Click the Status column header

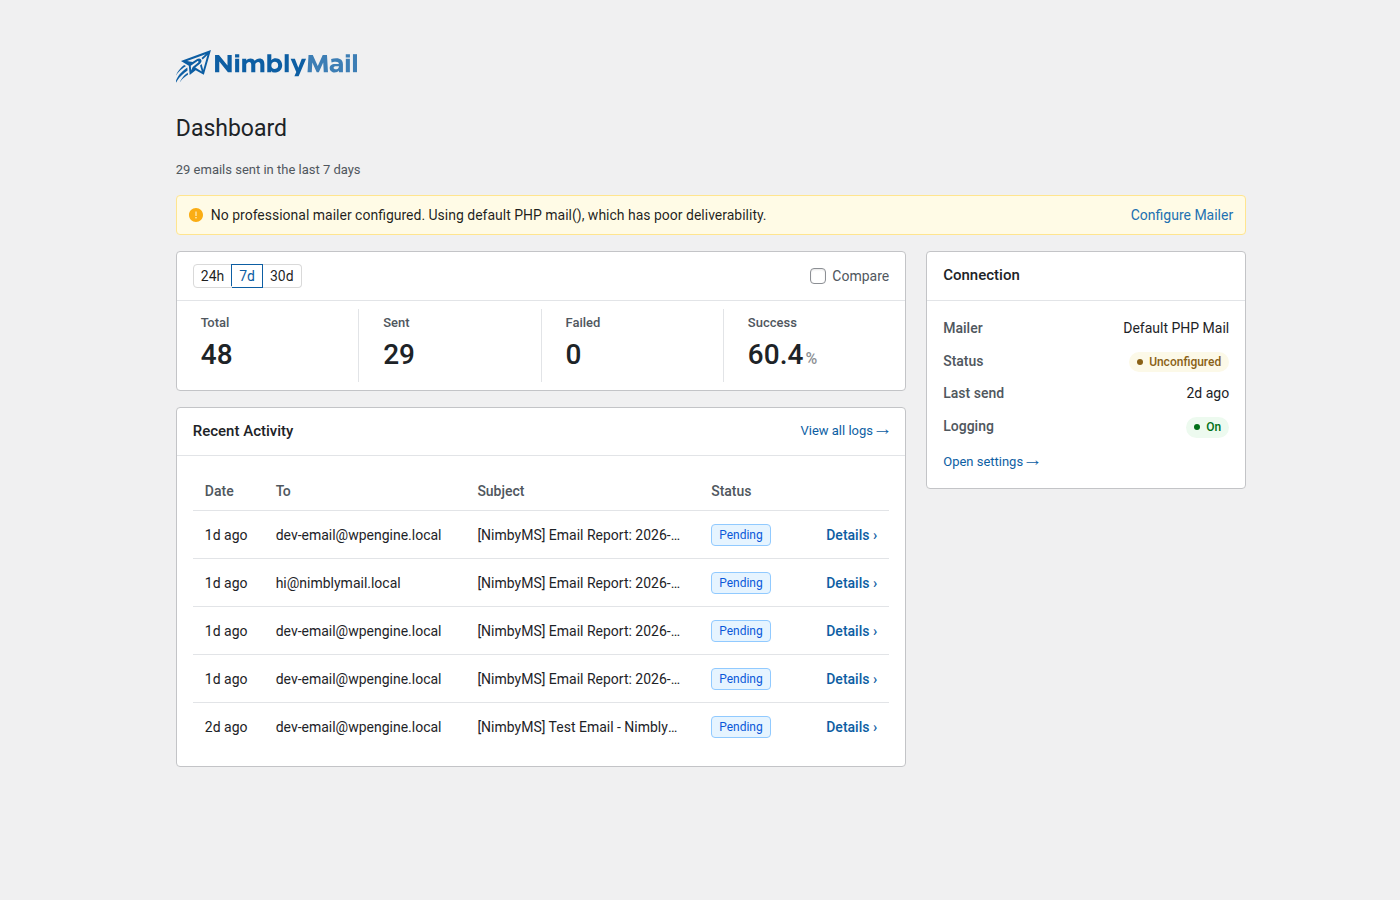[731, 491]
